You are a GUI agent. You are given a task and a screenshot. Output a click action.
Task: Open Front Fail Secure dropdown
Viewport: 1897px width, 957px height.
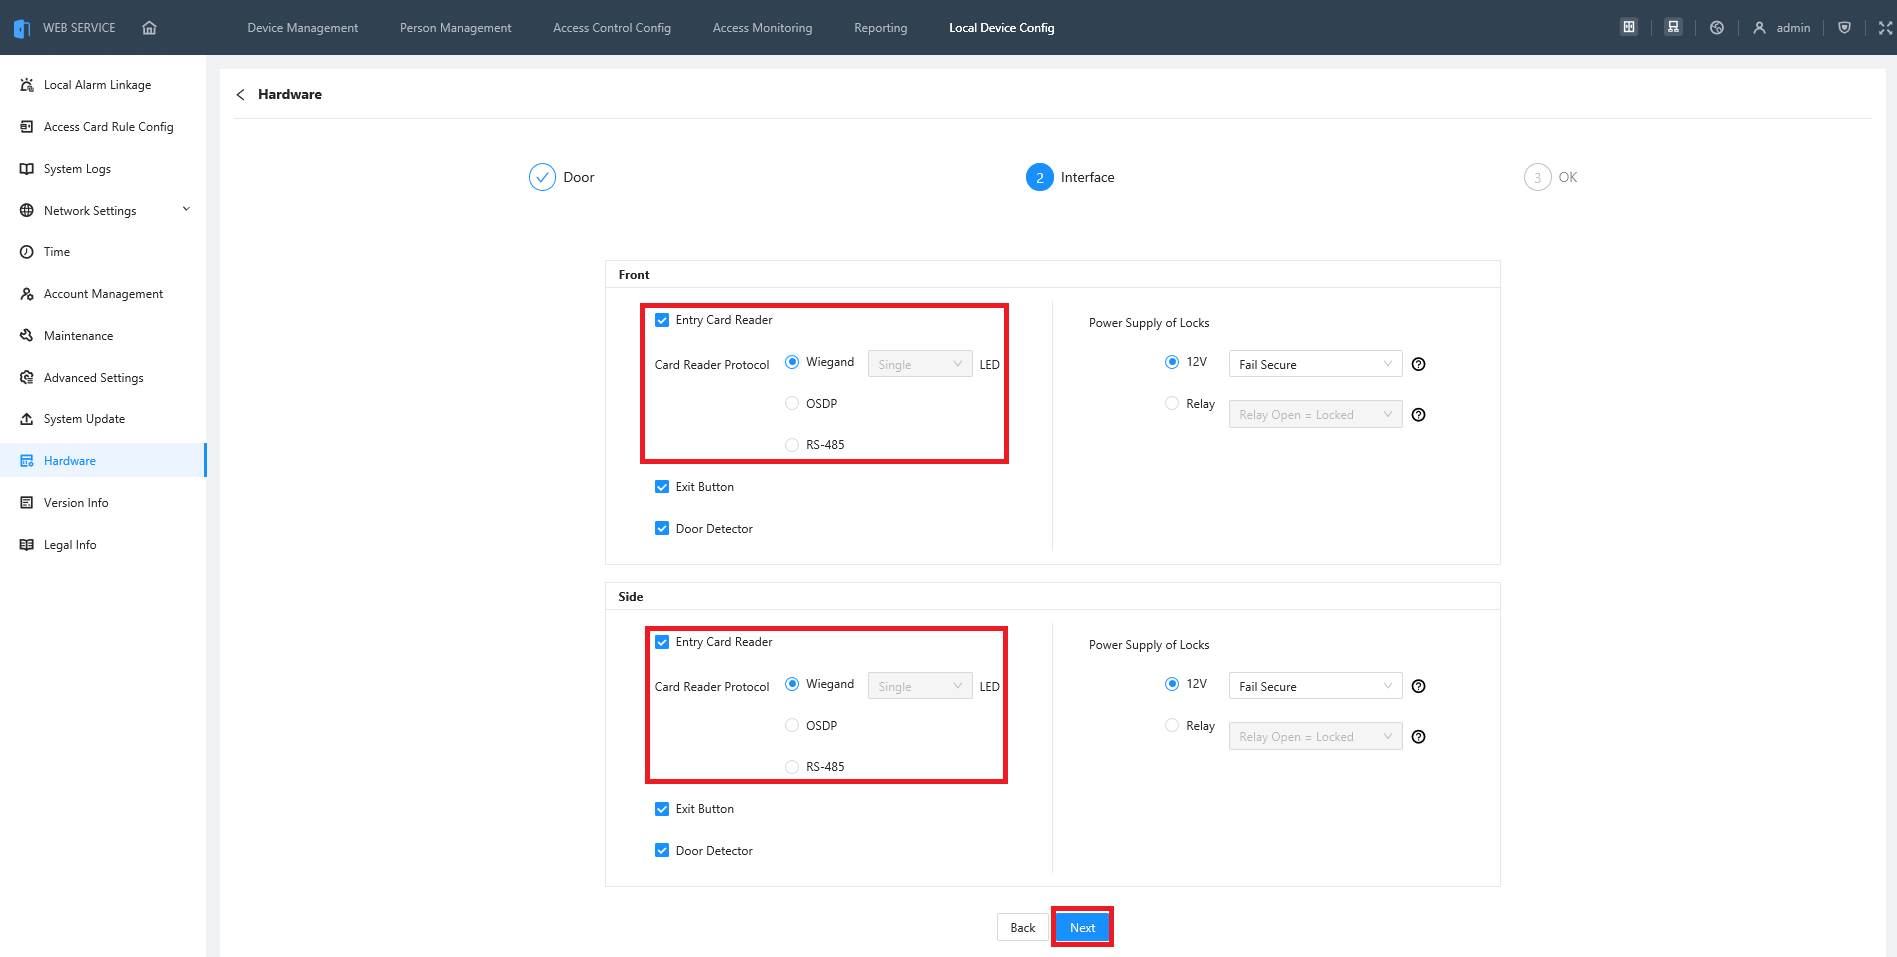(1314, 365)
